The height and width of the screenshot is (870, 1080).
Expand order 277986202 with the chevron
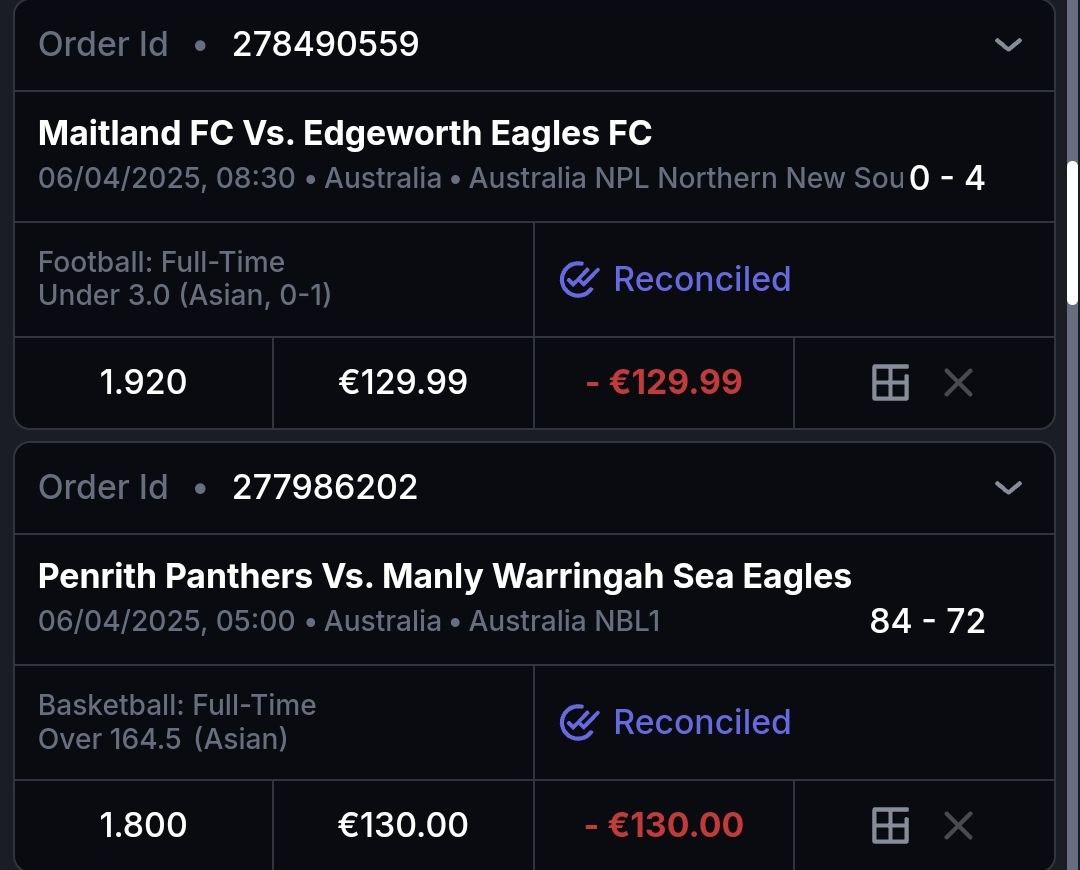[1008, 488]
